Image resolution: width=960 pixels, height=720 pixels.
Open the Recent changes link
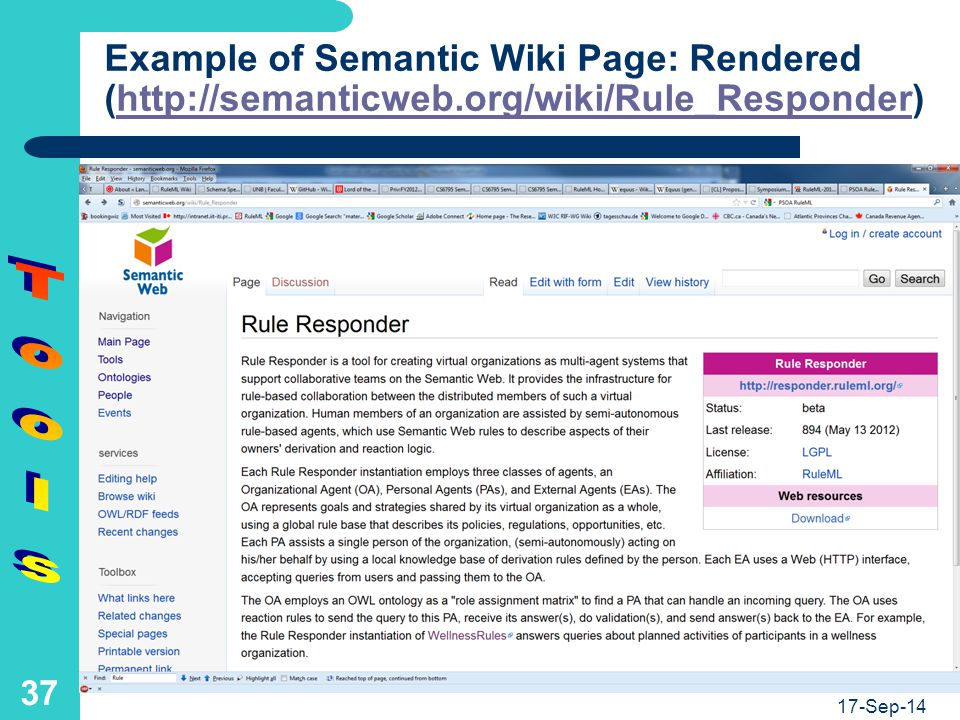[138, 531]
